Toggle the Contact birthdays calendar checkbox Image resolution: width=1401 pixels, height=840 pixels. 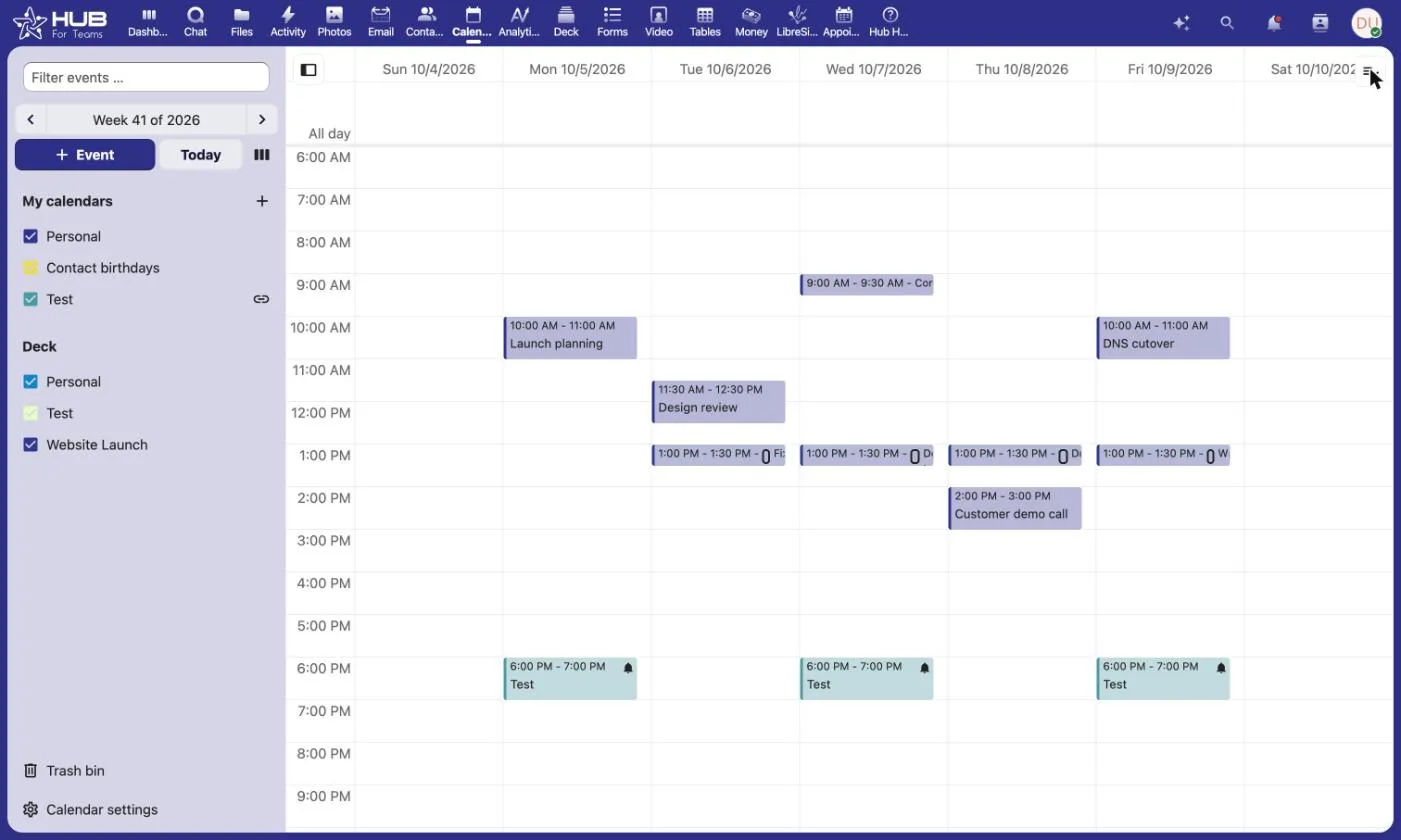pos(30,268)
